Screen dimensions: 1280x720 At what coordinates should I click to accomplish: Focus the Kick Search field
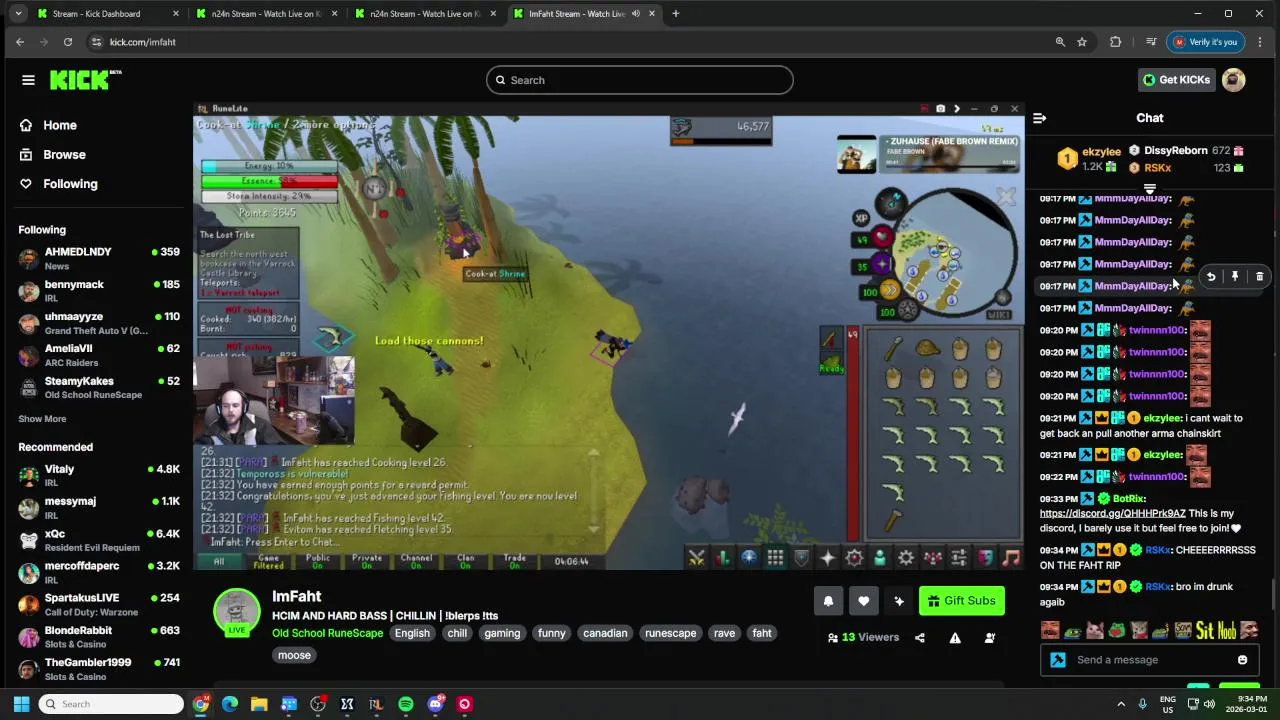(x=640, y=80)
